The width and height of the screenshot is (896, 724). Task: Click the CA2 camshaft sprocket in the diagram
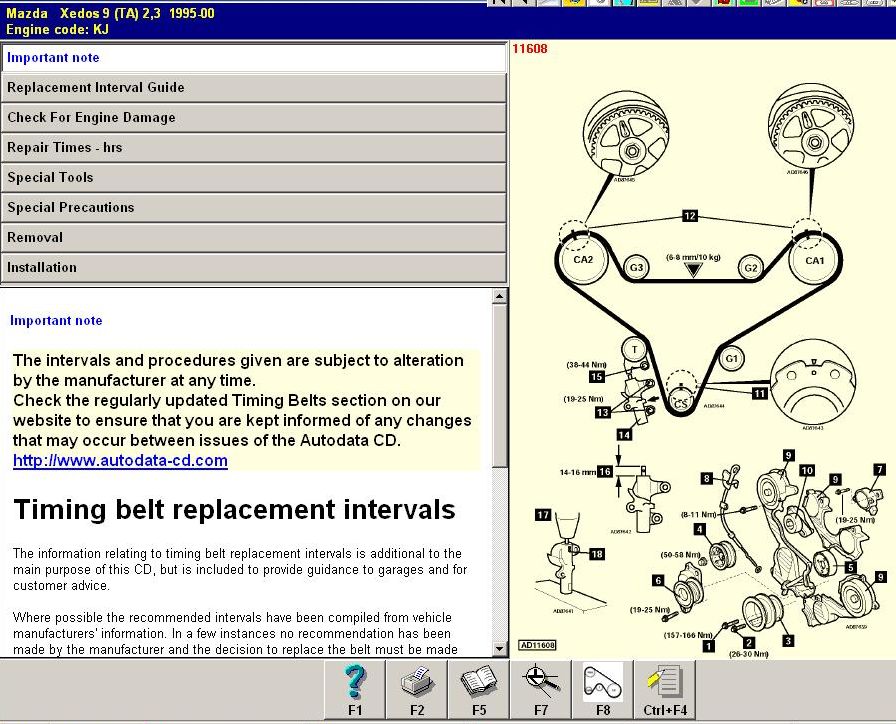(x=583, y=260)
